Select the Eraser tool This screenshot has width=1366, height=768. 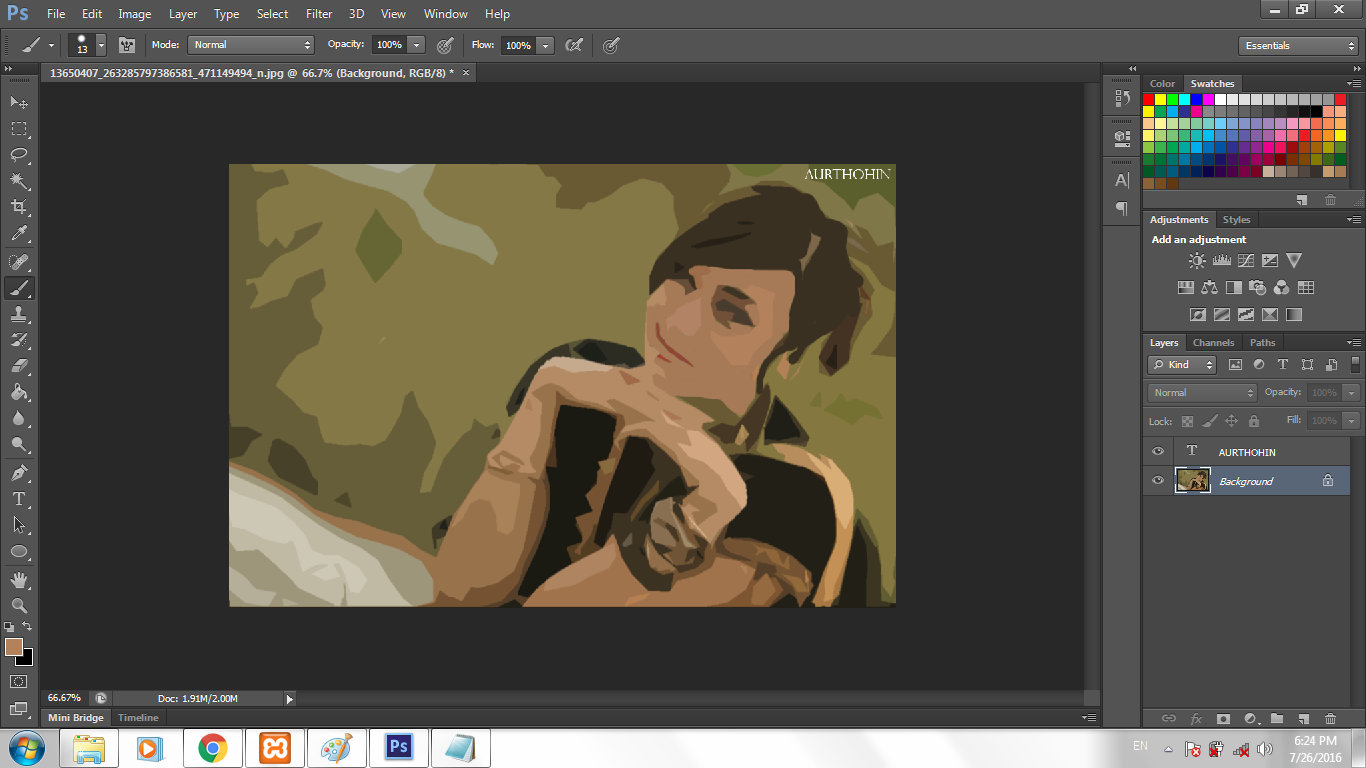19,366
